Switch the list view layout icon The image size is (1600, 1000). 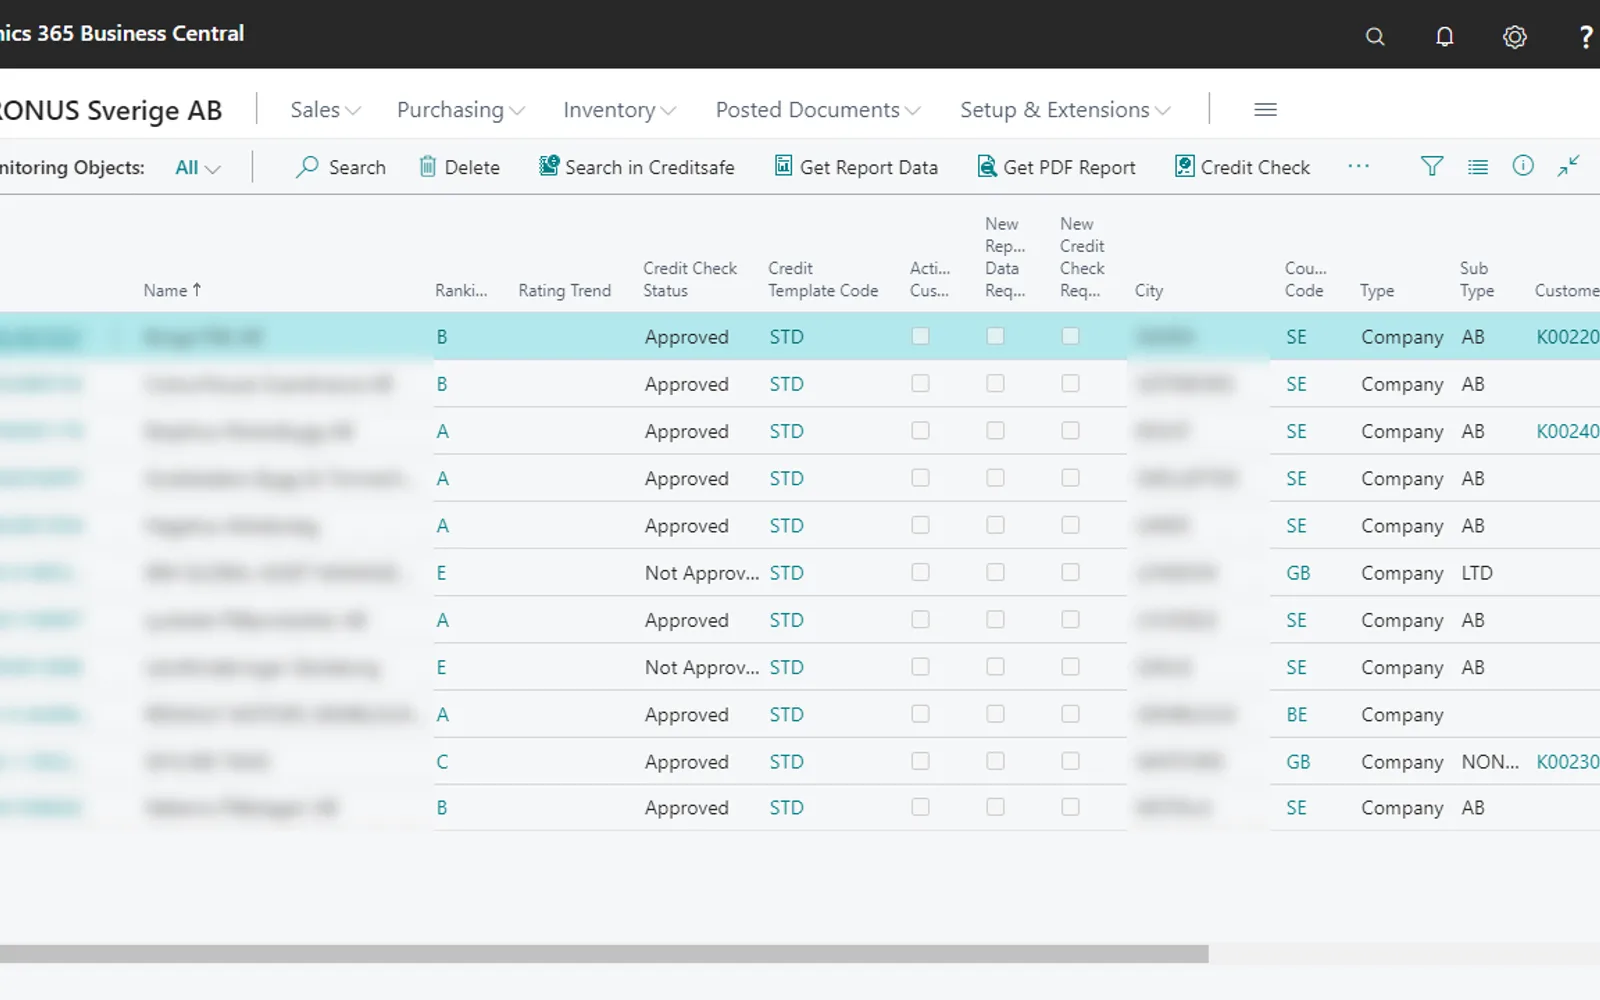1478,166
